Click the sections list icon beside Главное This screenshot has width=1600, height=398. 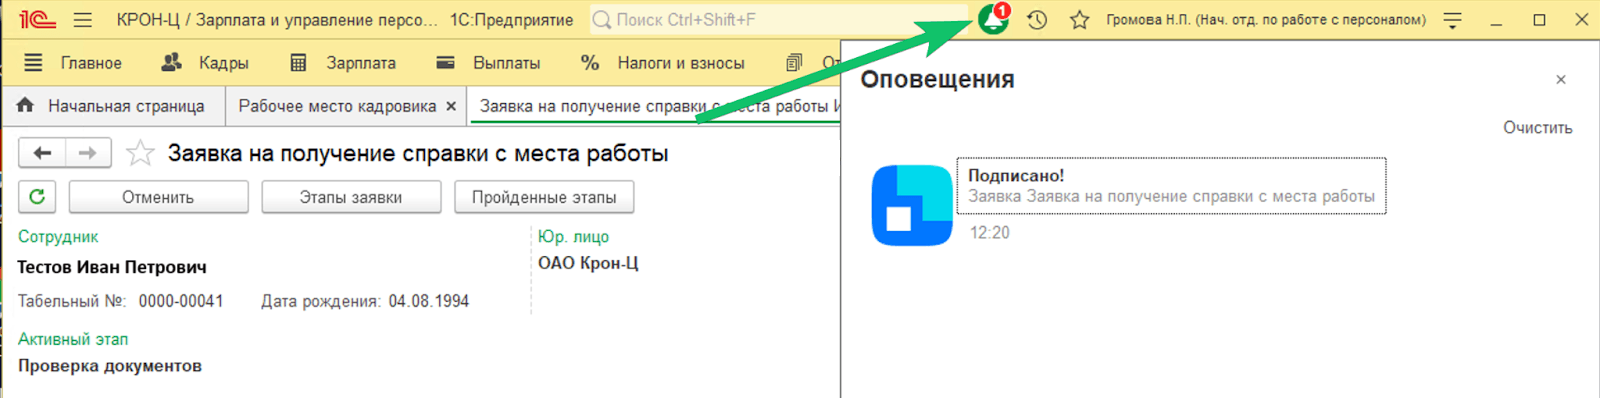point(33,63)
